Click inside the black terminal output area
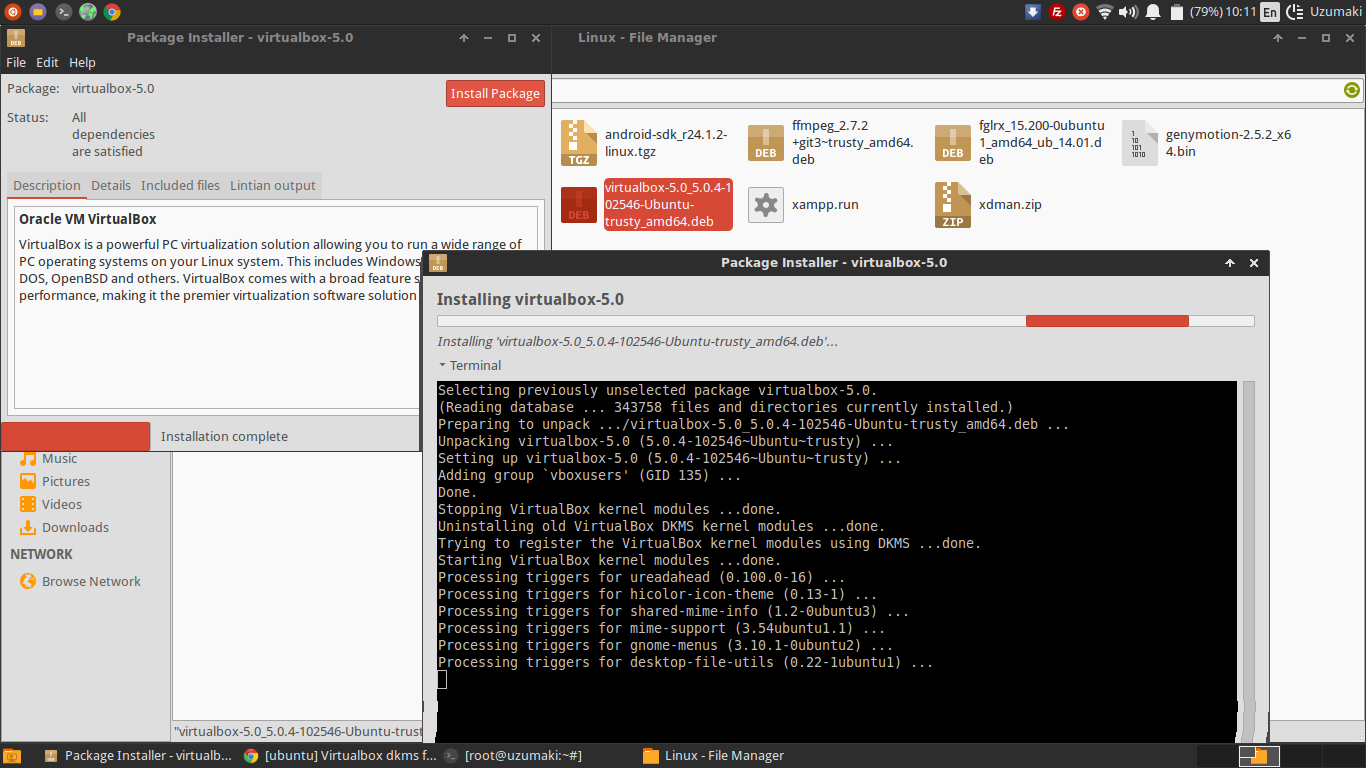The image size is (1366, 768). click(837, 561)
